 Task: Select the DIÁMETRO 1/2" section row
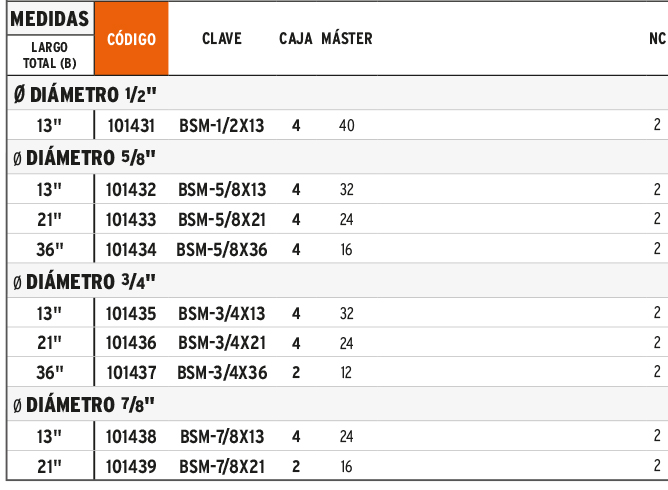(337, 94)
